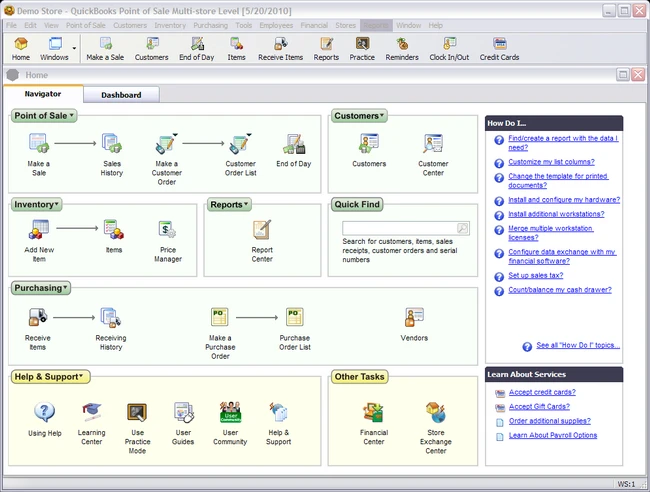
Task: Click Make a Sale navigator icon
Action: tap(39, 143)
